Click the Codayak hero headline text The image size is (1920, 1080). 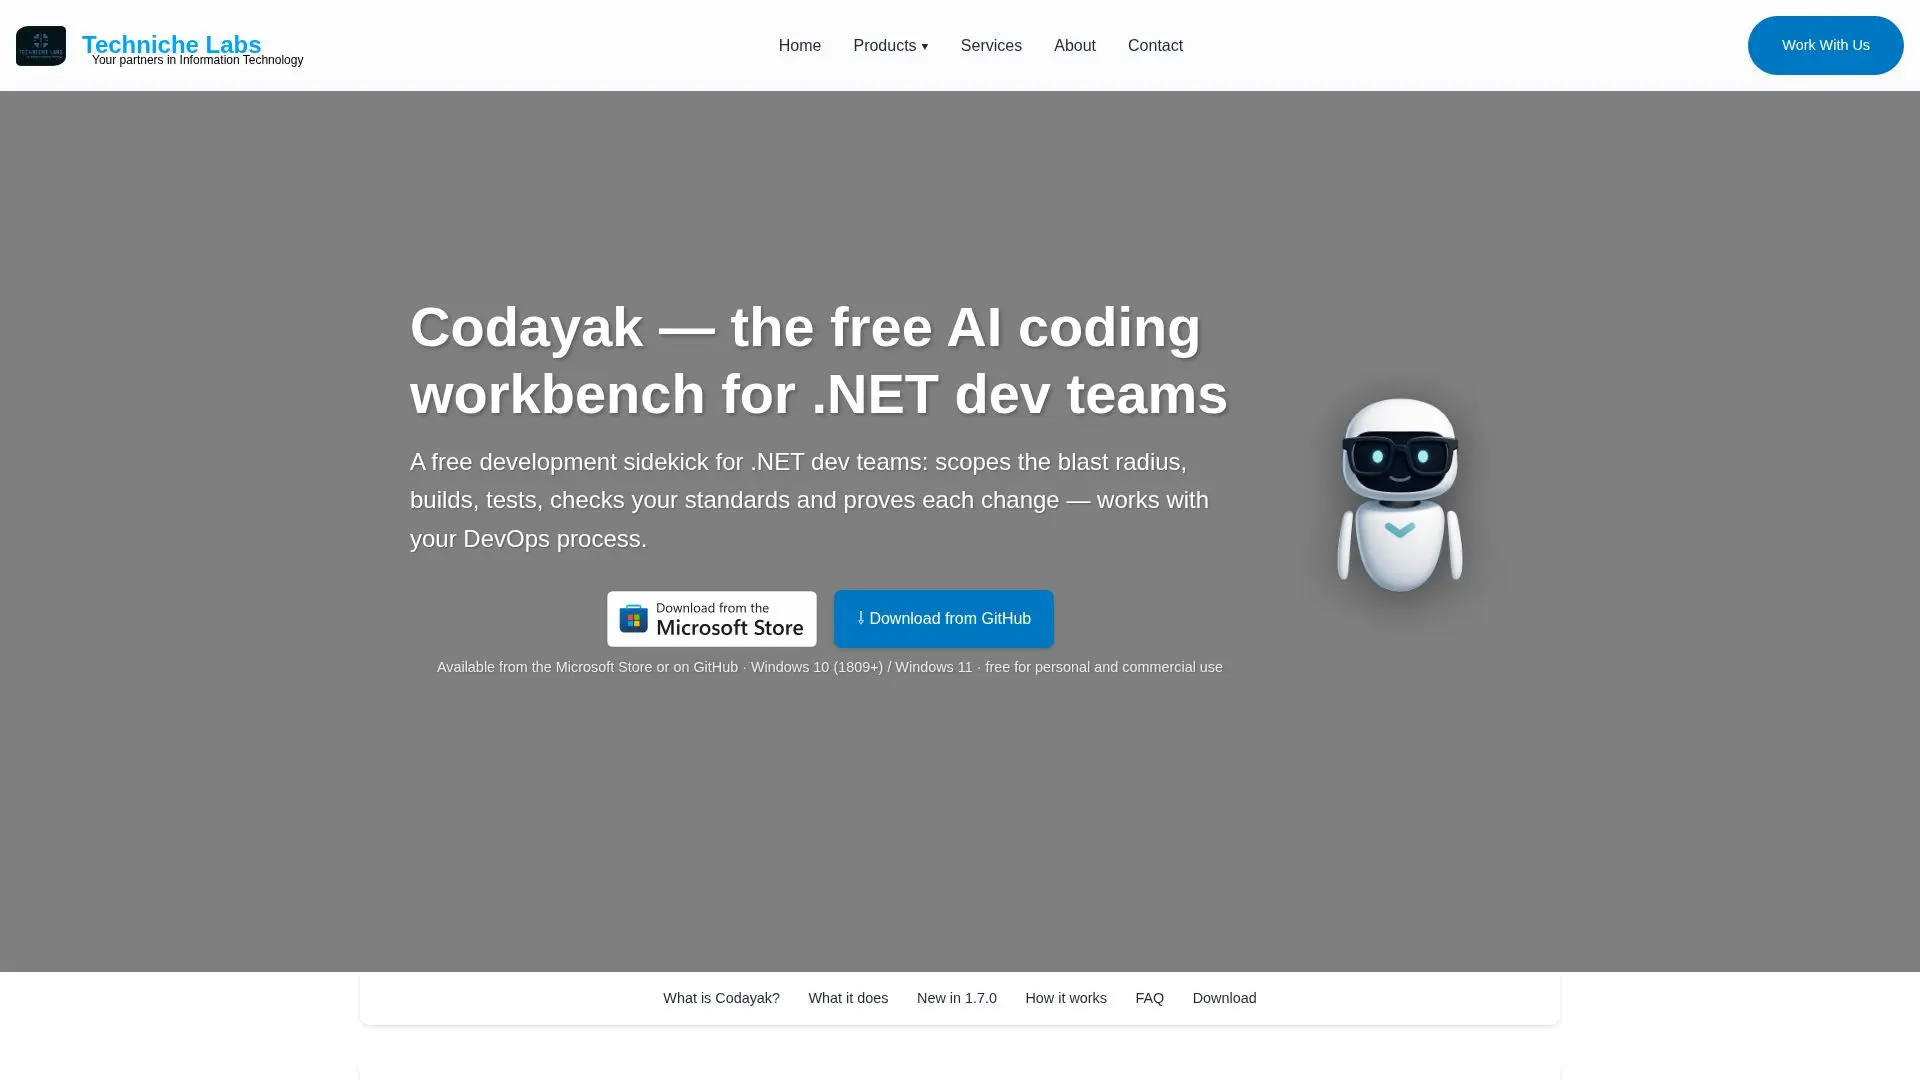point(819,360)
